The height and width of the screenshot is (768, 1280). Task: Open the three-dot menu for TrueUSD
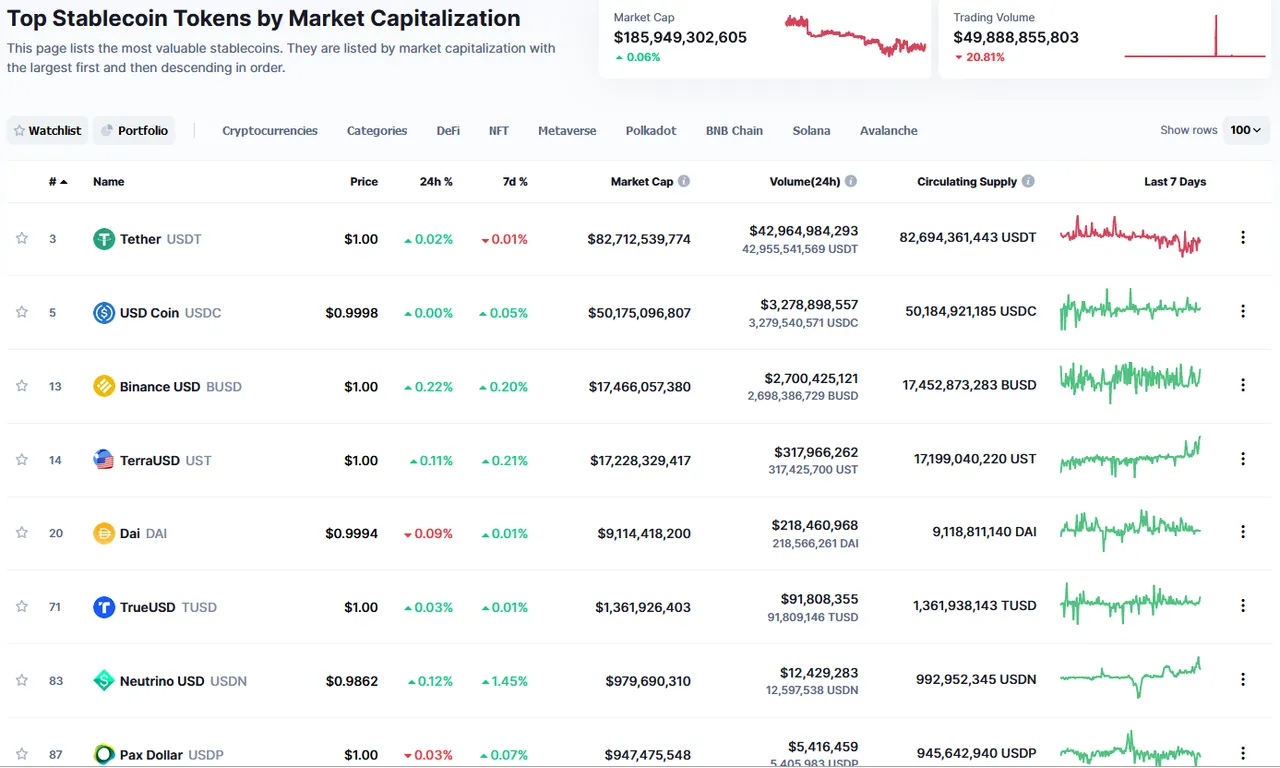point(1243,605)
